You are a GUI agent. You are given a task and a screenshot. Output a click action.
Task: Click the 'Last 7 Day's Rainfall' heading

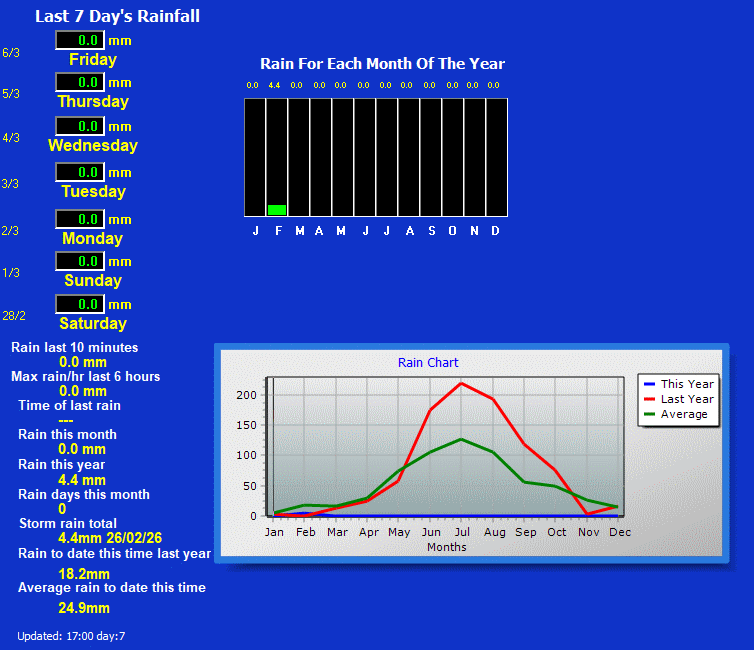(x=117, y=16)
